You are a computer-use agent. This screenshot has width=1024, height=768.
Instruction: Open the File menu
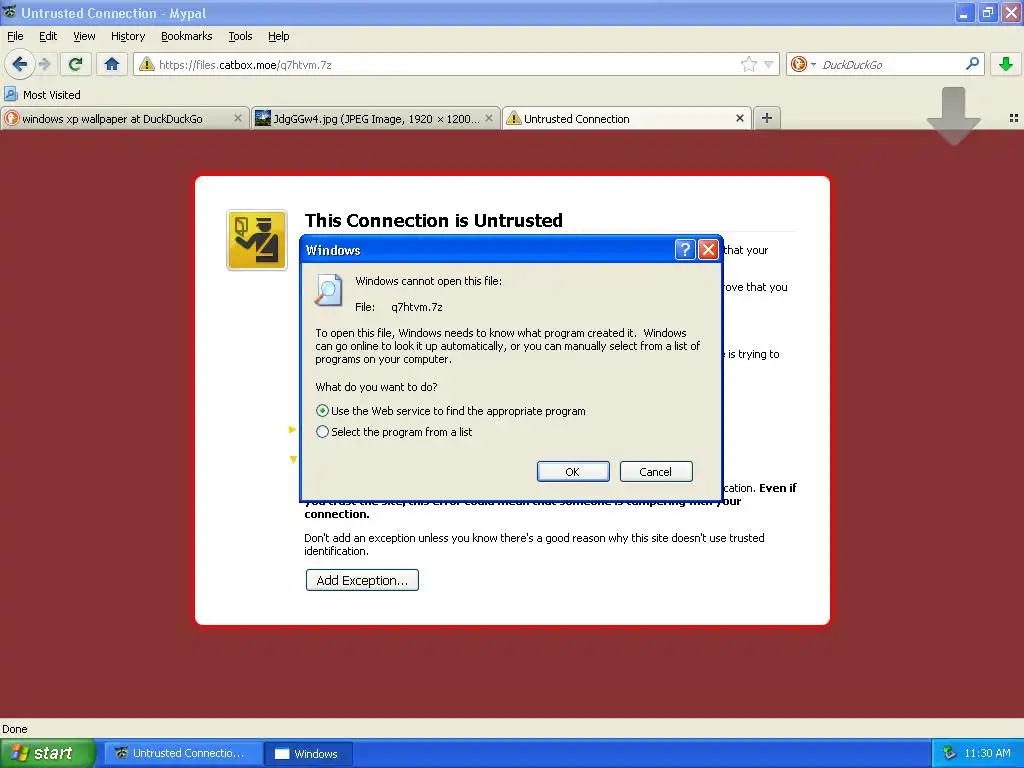[x=15, y=36]
